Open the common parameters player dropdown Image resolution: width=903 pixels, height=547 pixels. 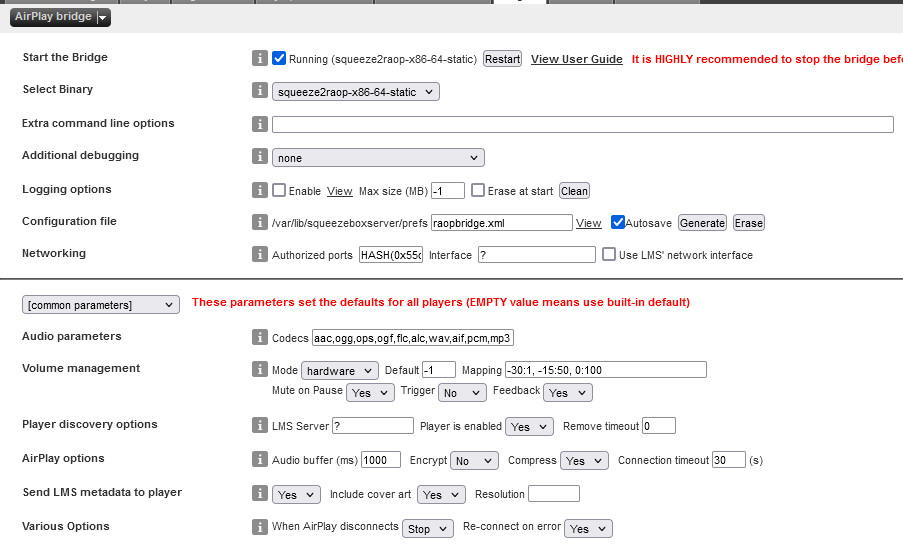click(101, 305)
